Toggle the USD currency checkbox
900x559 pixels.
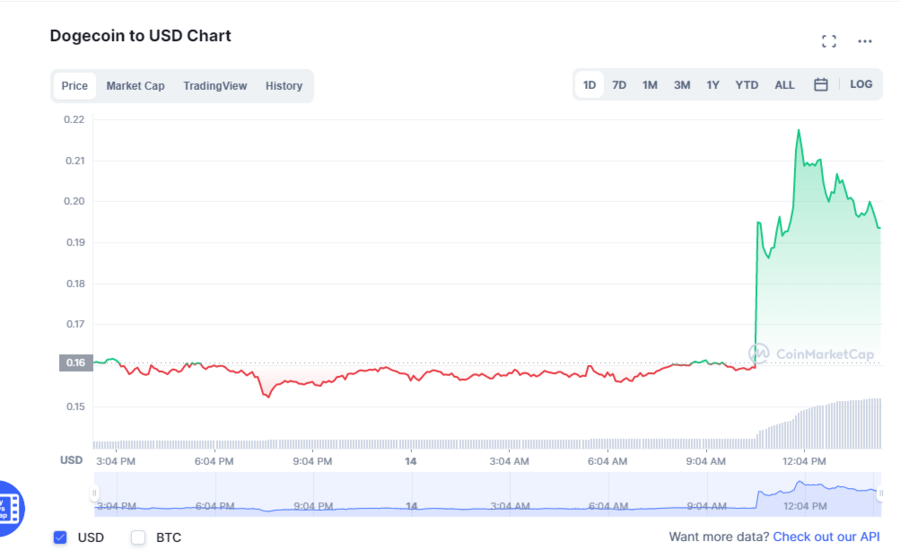[x=60, y=537]
